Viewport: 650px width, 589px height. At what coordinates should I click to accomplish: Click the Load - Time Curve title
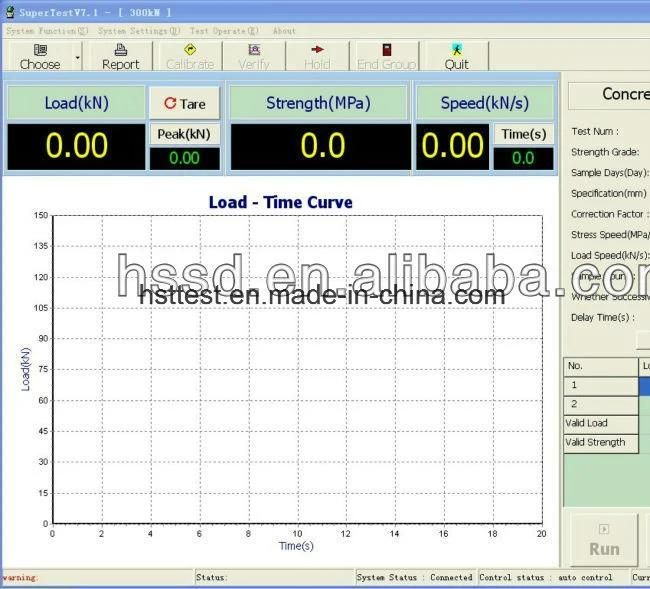[281, 202]
